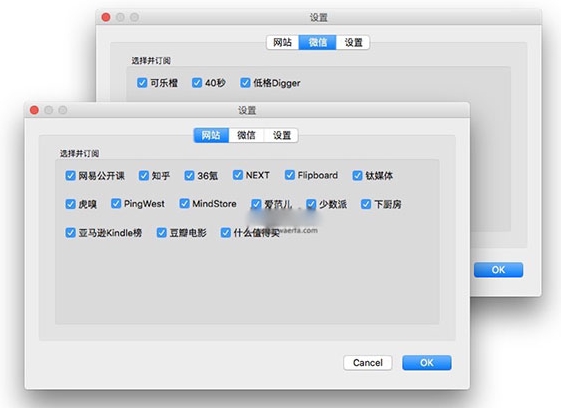Uncheck the Flipboard checkbox
561x408 pixels.
pos(289,175)
